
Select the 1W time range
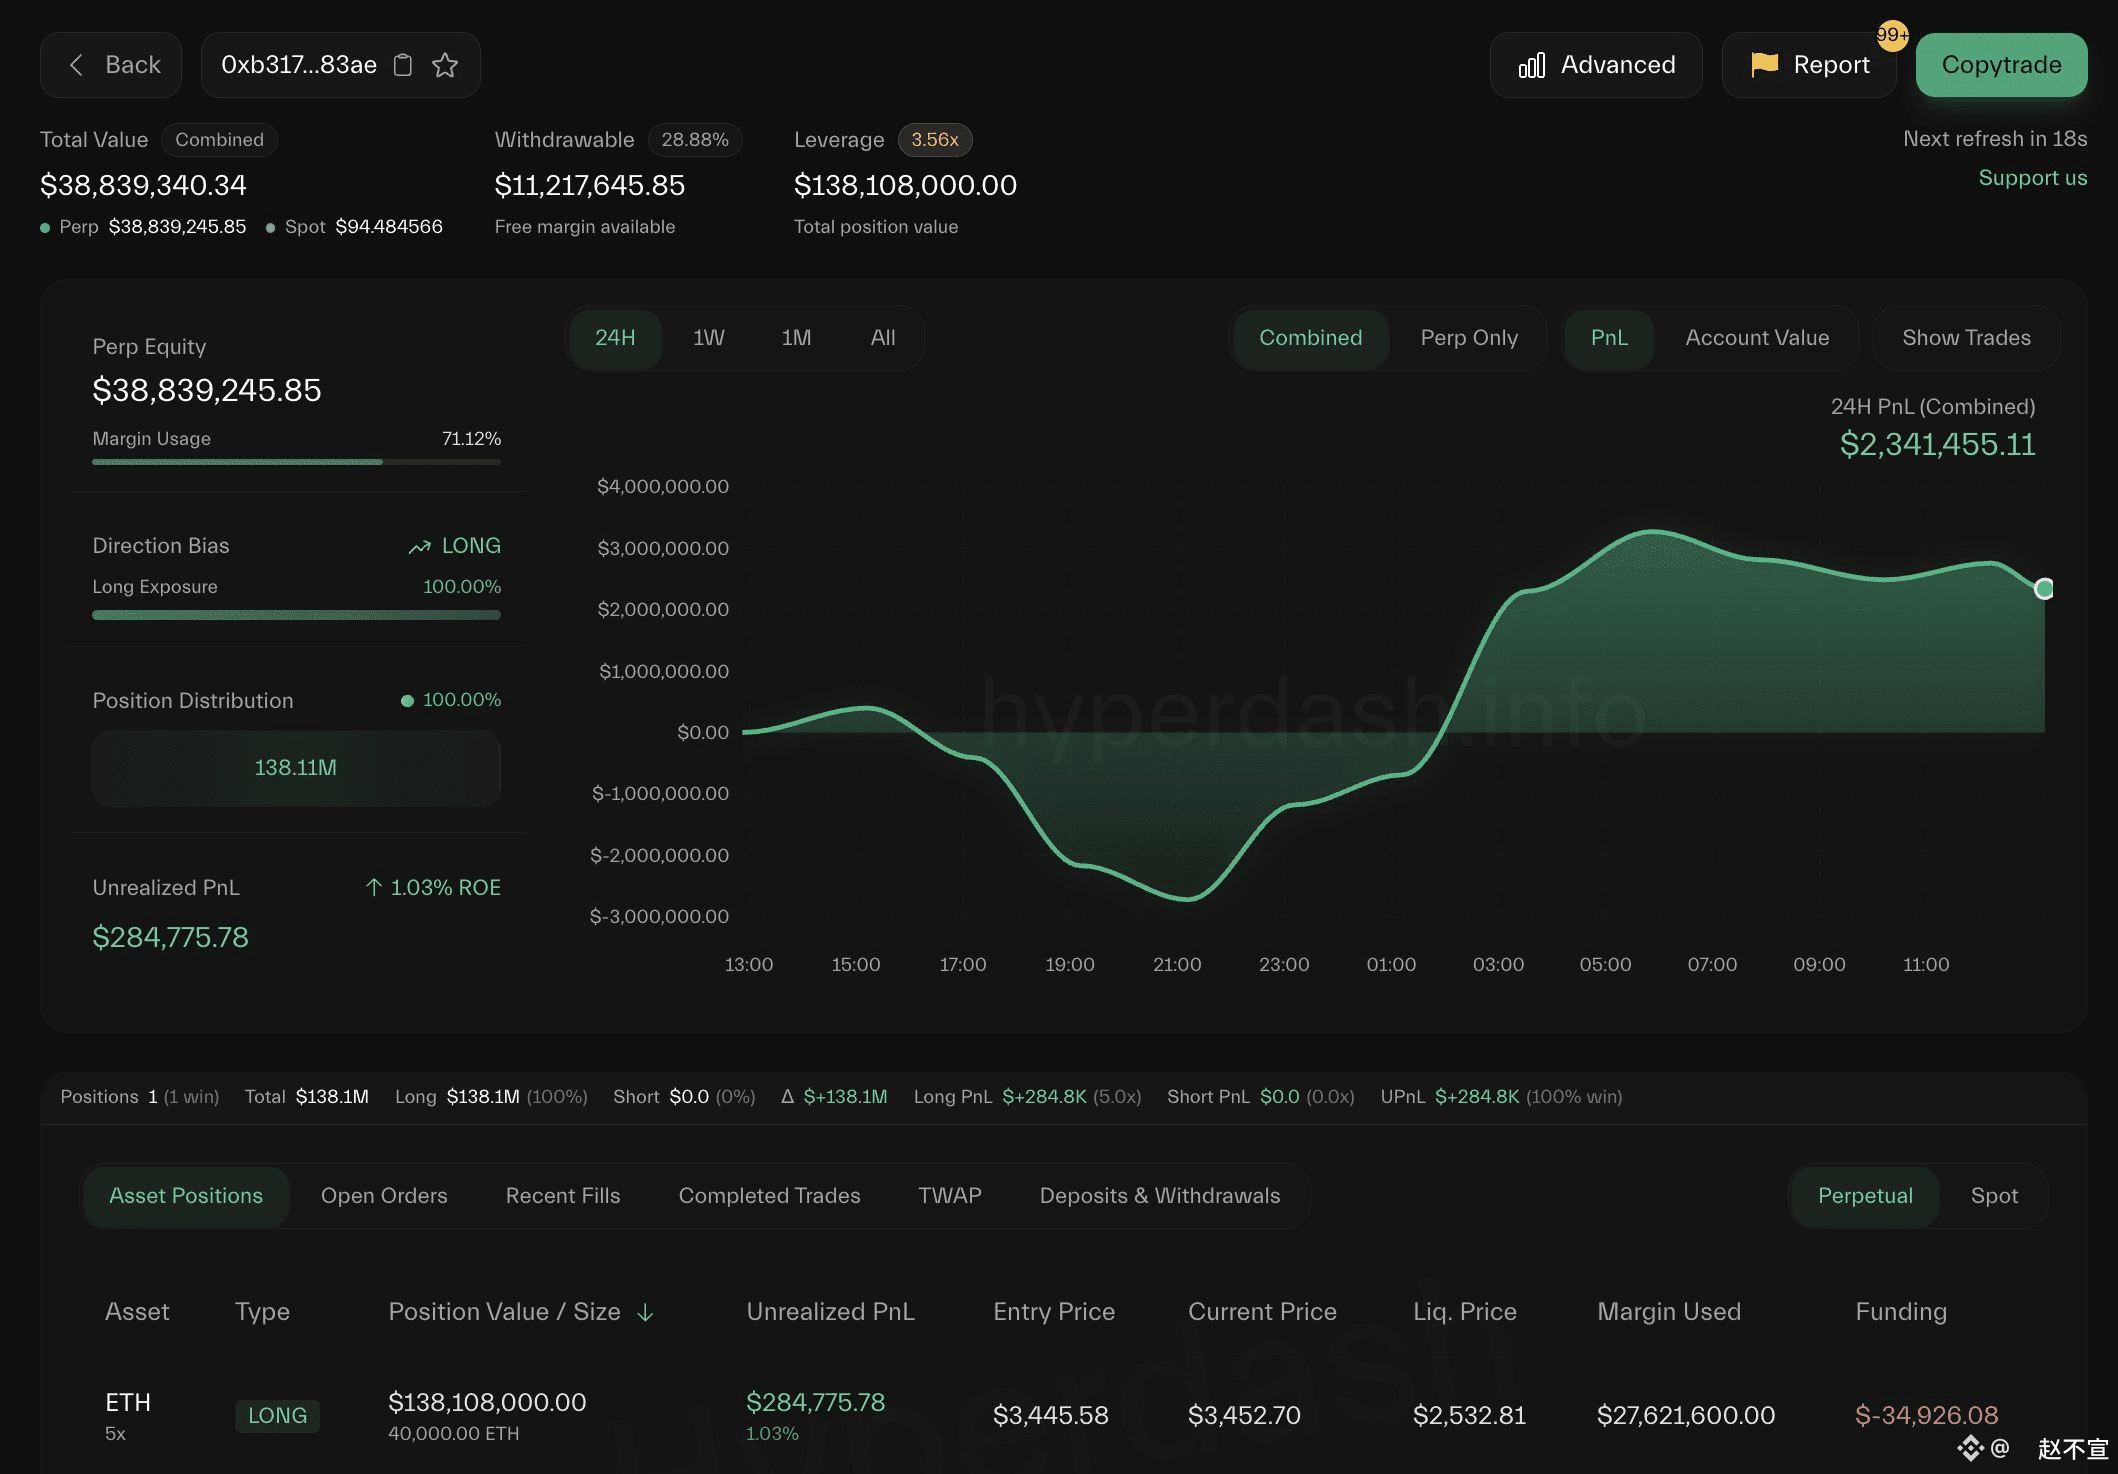708,338
